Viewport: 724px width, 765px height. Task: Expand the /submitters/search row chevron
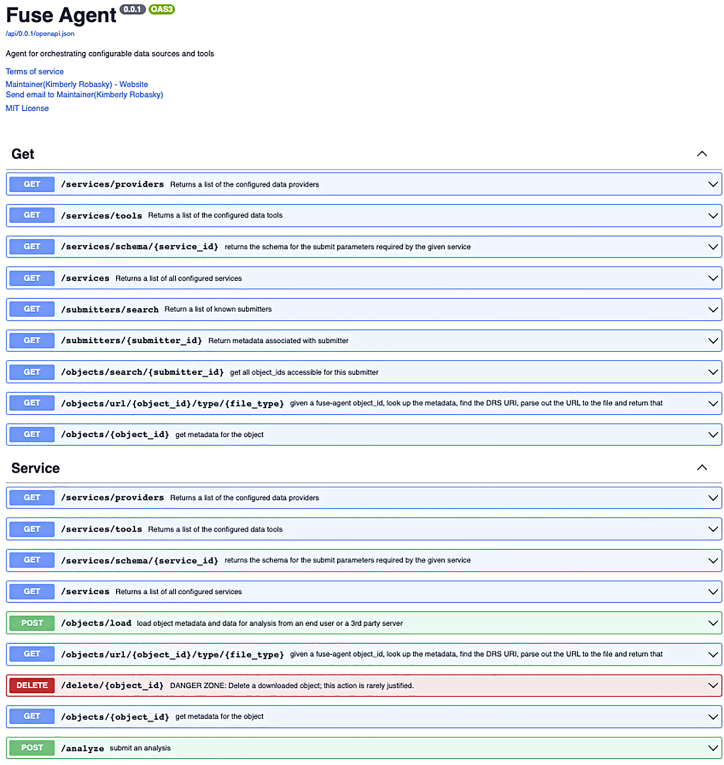tap(713, 309)
